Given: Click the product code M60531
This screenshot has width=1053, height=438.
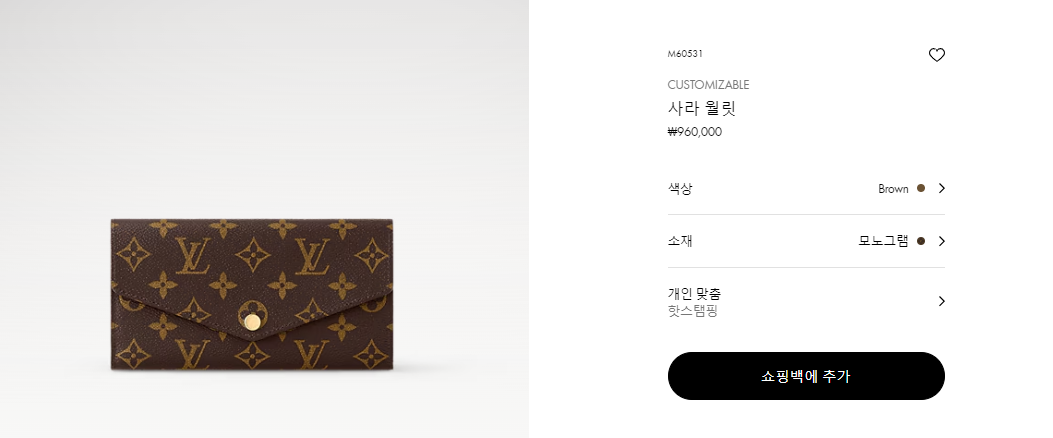Looking at the screenshot, I should (685, 54).
